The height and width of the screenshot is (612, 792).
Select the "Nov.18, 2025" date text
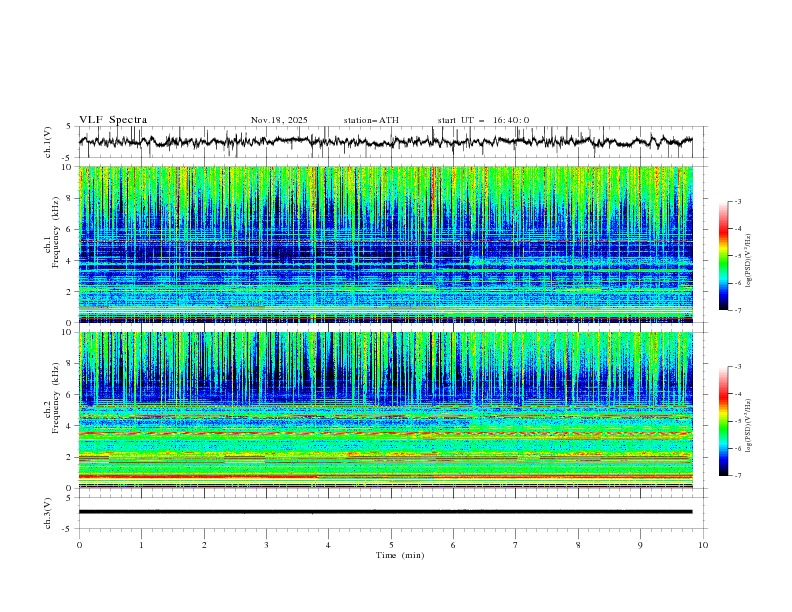tap(279, 120)
